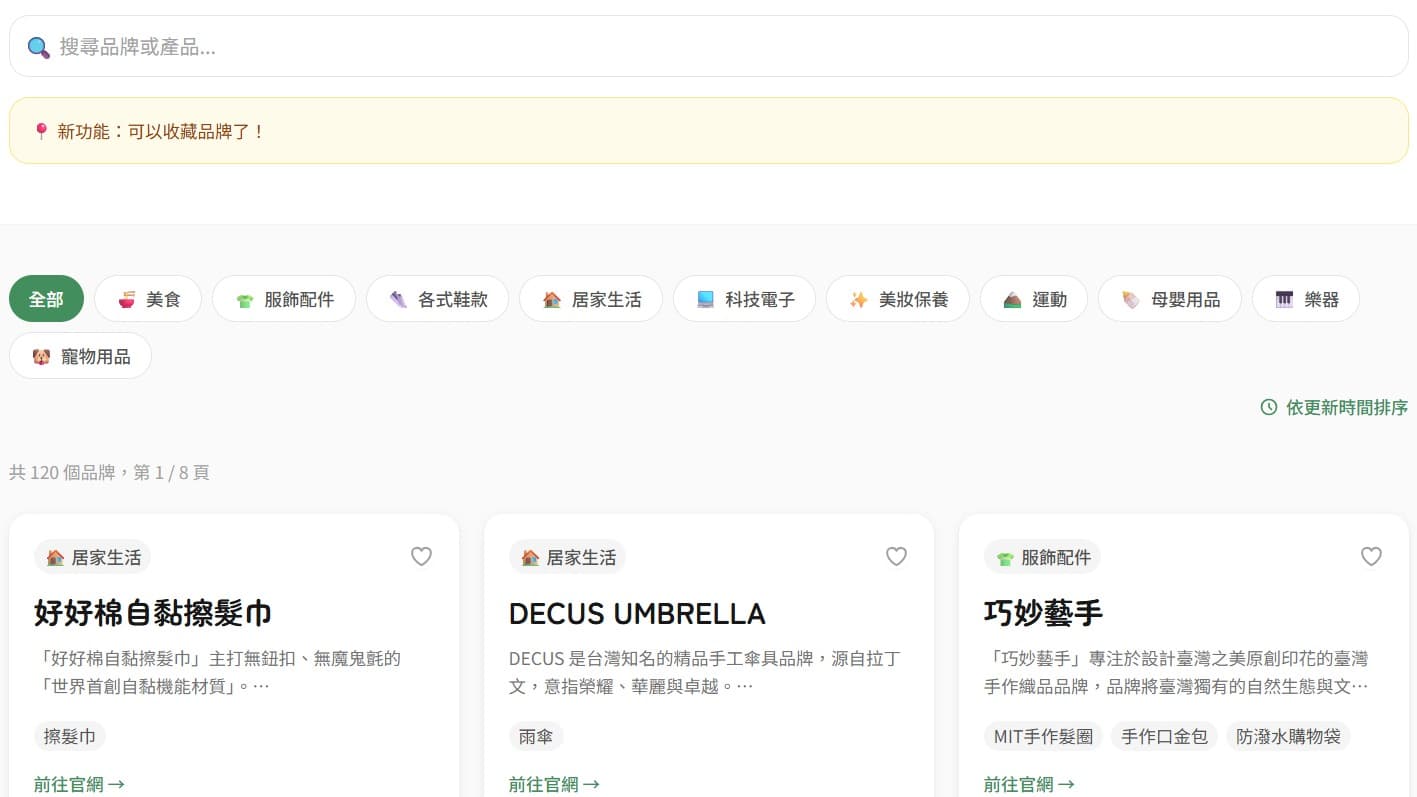Go to 前往官網 for DECUS UMBRELLA
1417x797 pixels.
(x=554, y=784)
